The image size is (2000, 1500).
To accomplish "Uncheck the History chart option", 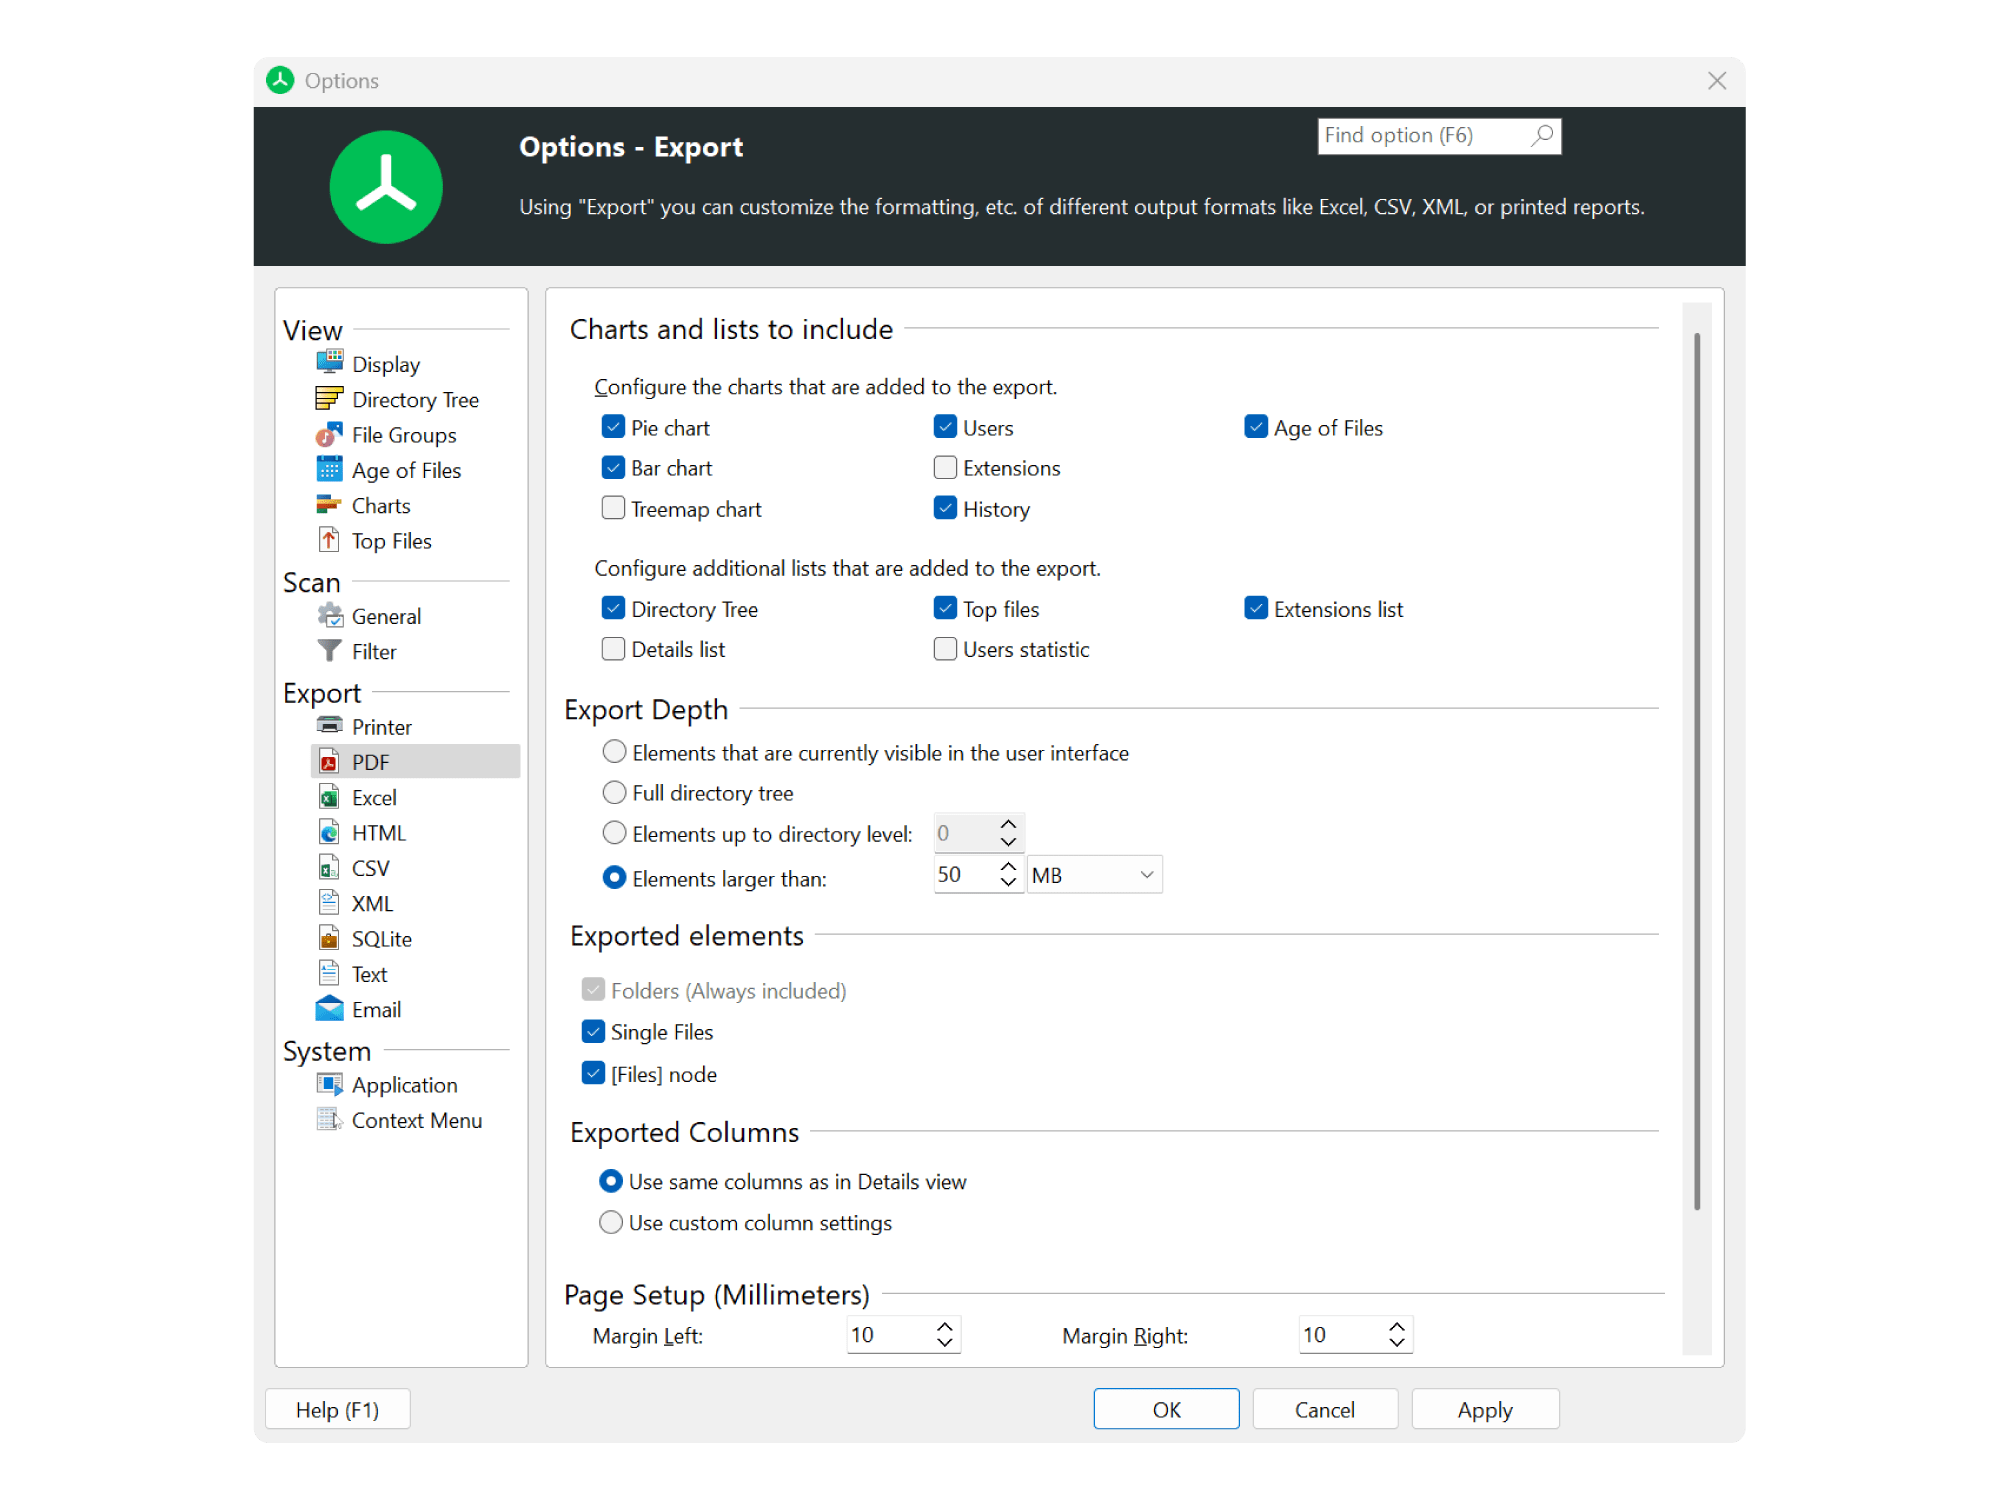I will point(945,508).
